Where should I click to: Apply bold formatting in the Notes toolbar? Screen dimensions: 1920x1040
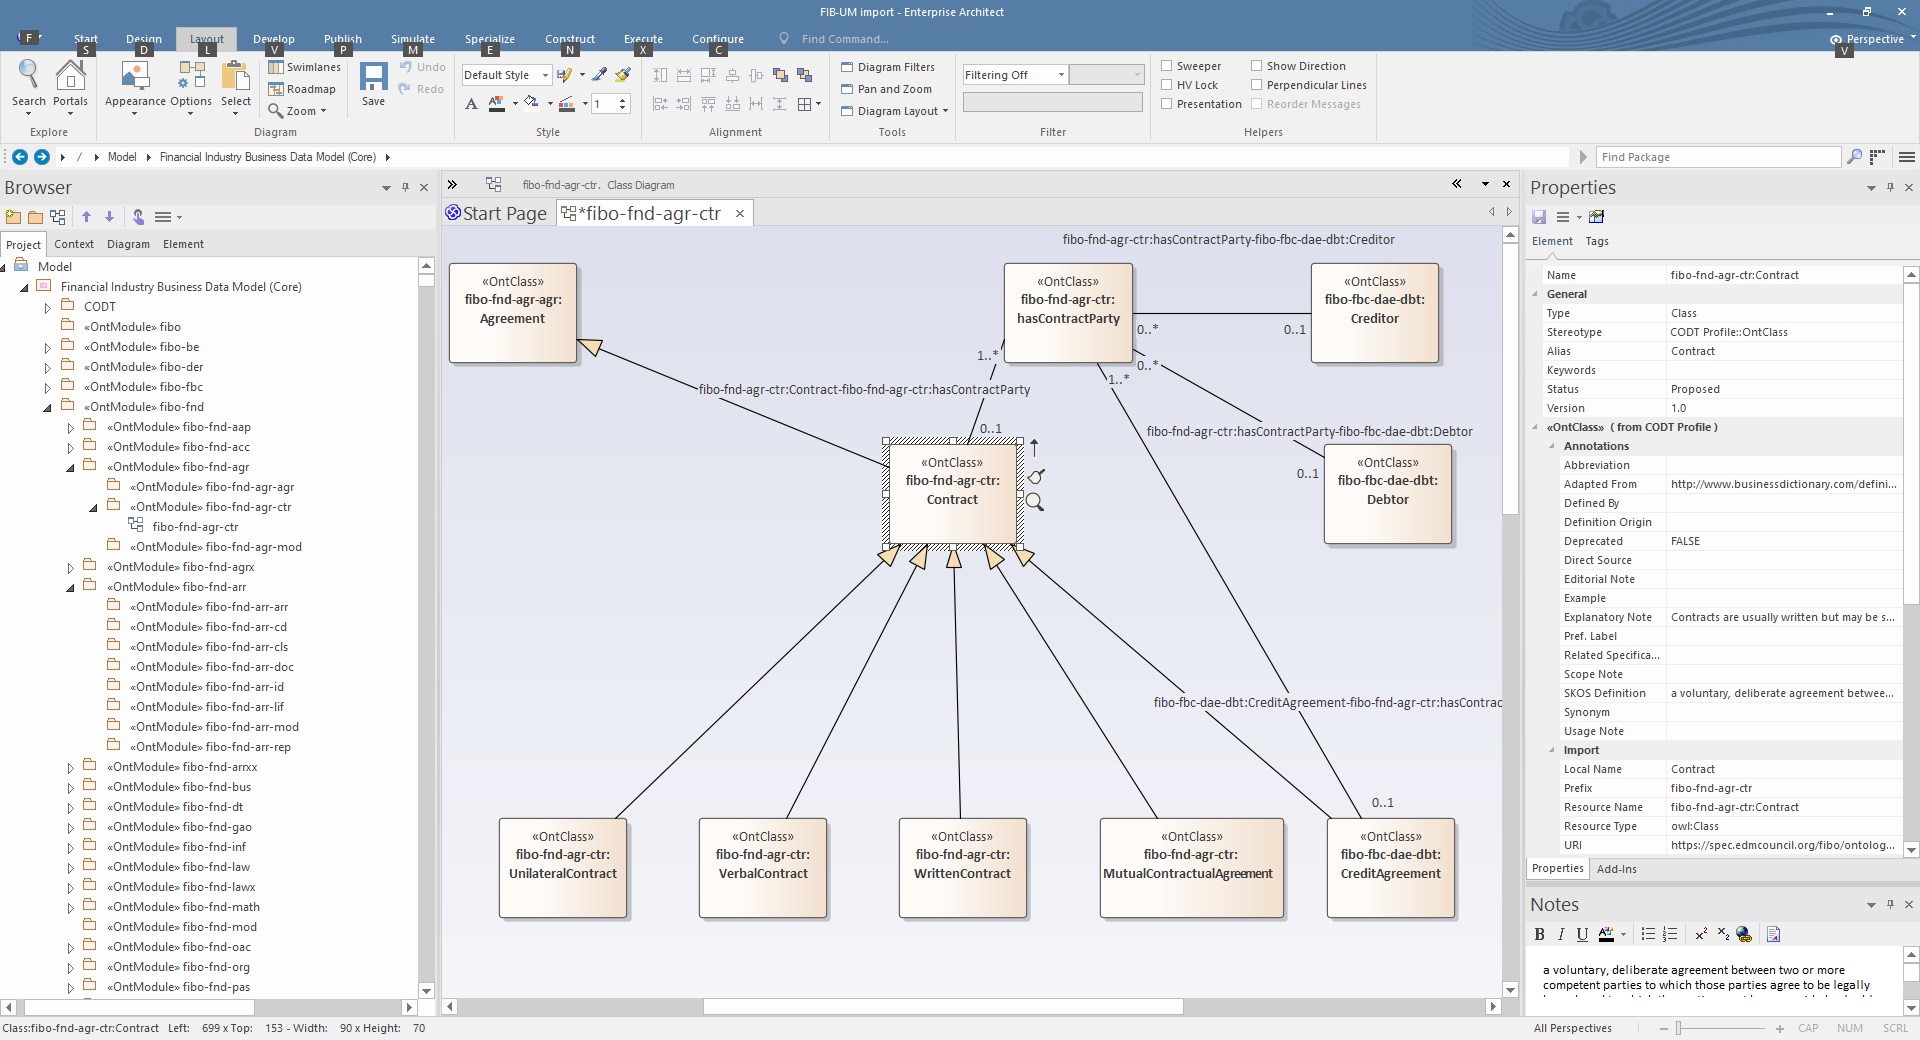pos(1539,934)
